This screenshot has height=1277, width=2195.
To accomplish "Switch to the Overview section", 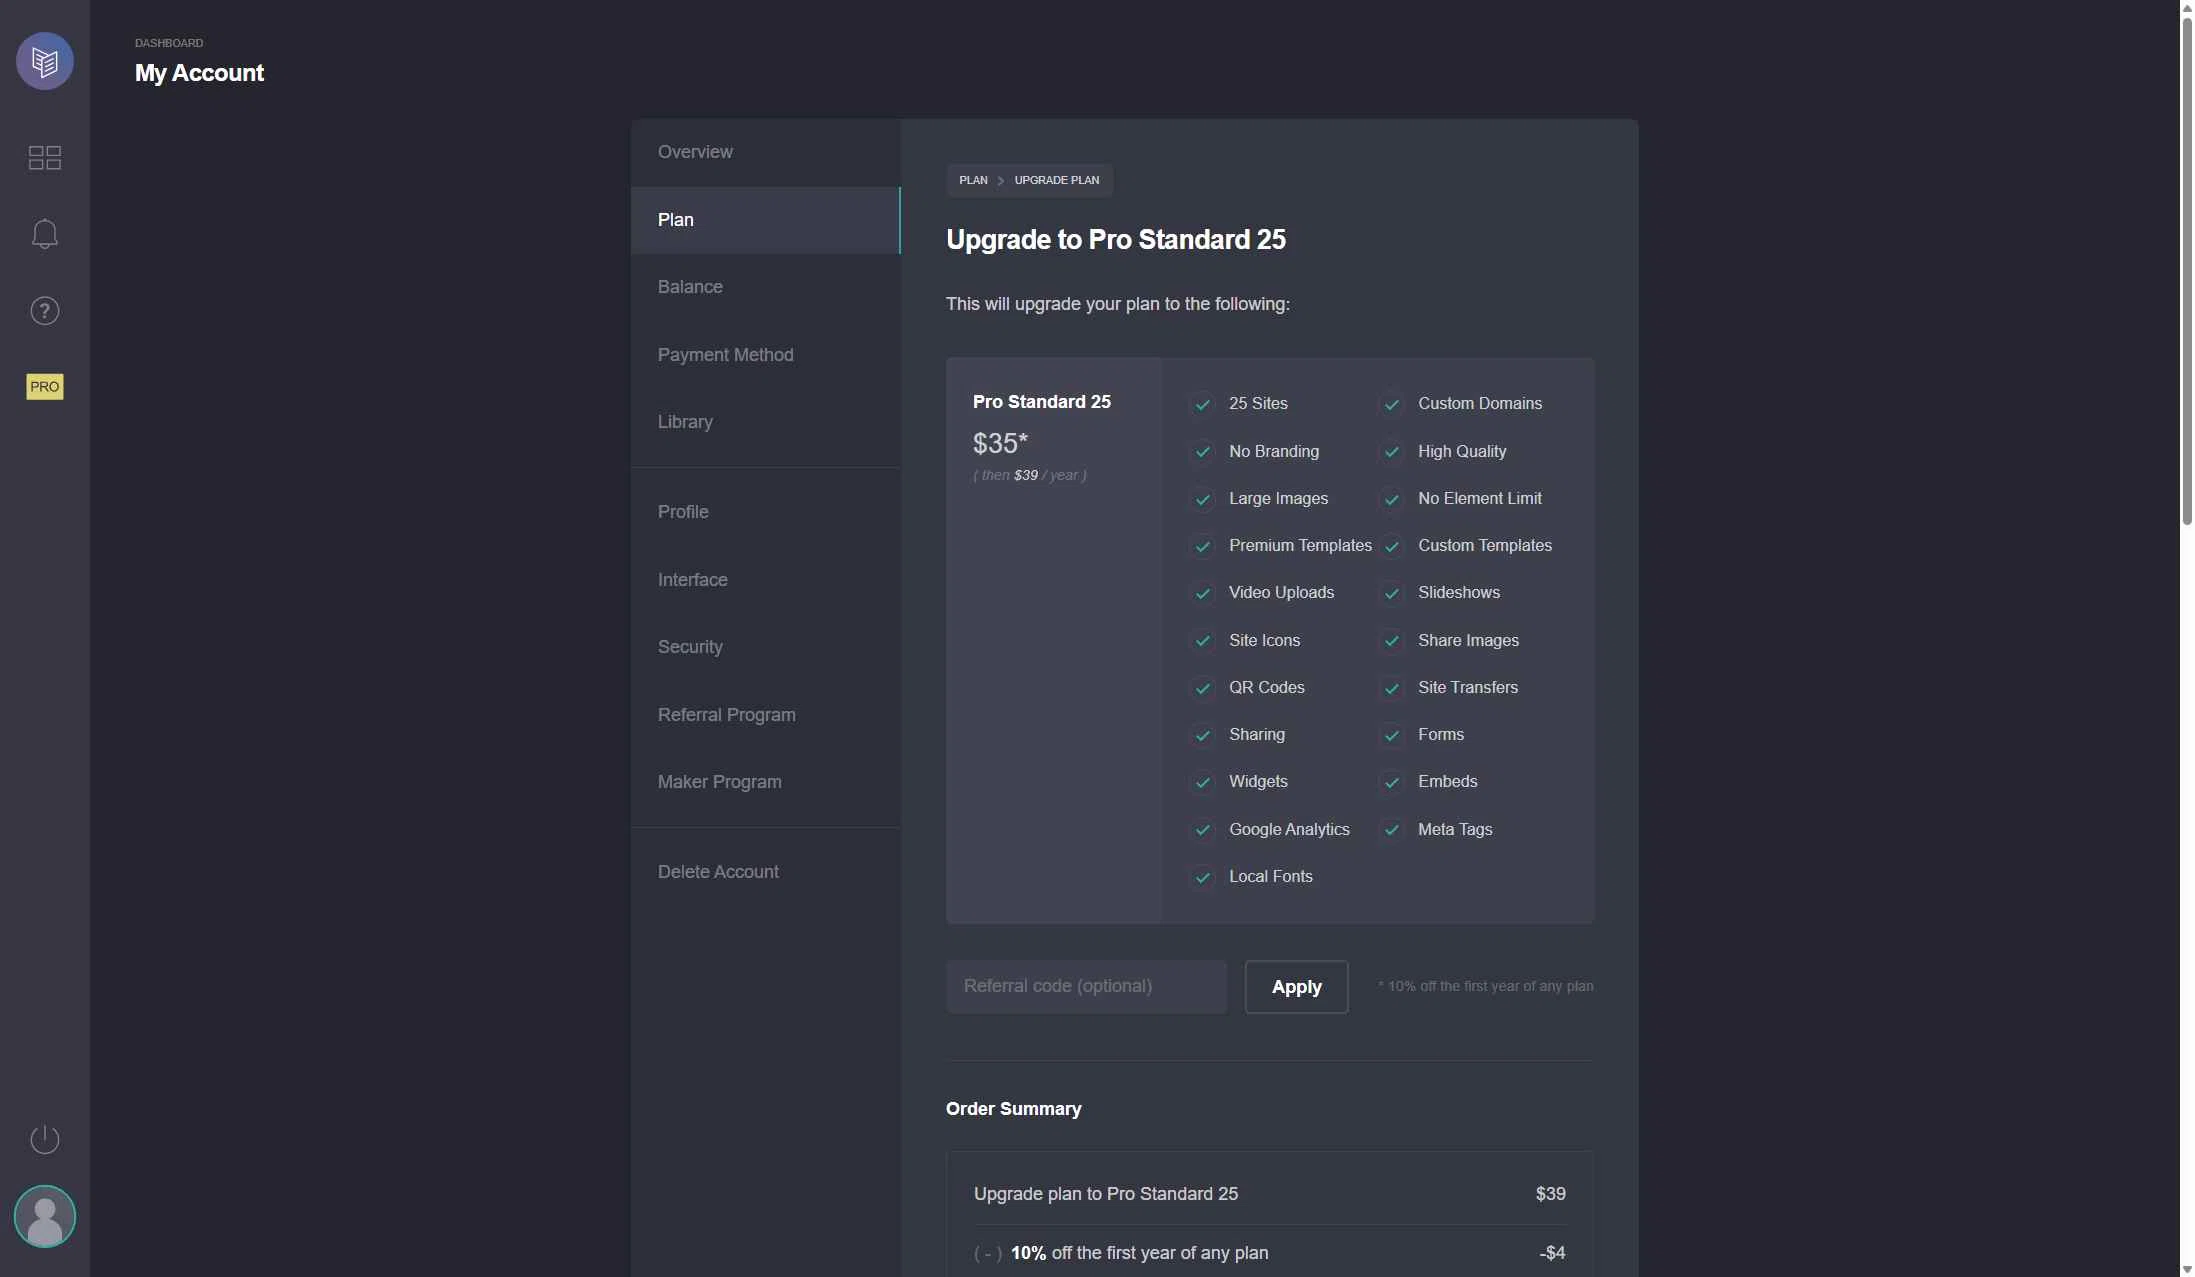I will pyautogui.click(x=695, y=152).
